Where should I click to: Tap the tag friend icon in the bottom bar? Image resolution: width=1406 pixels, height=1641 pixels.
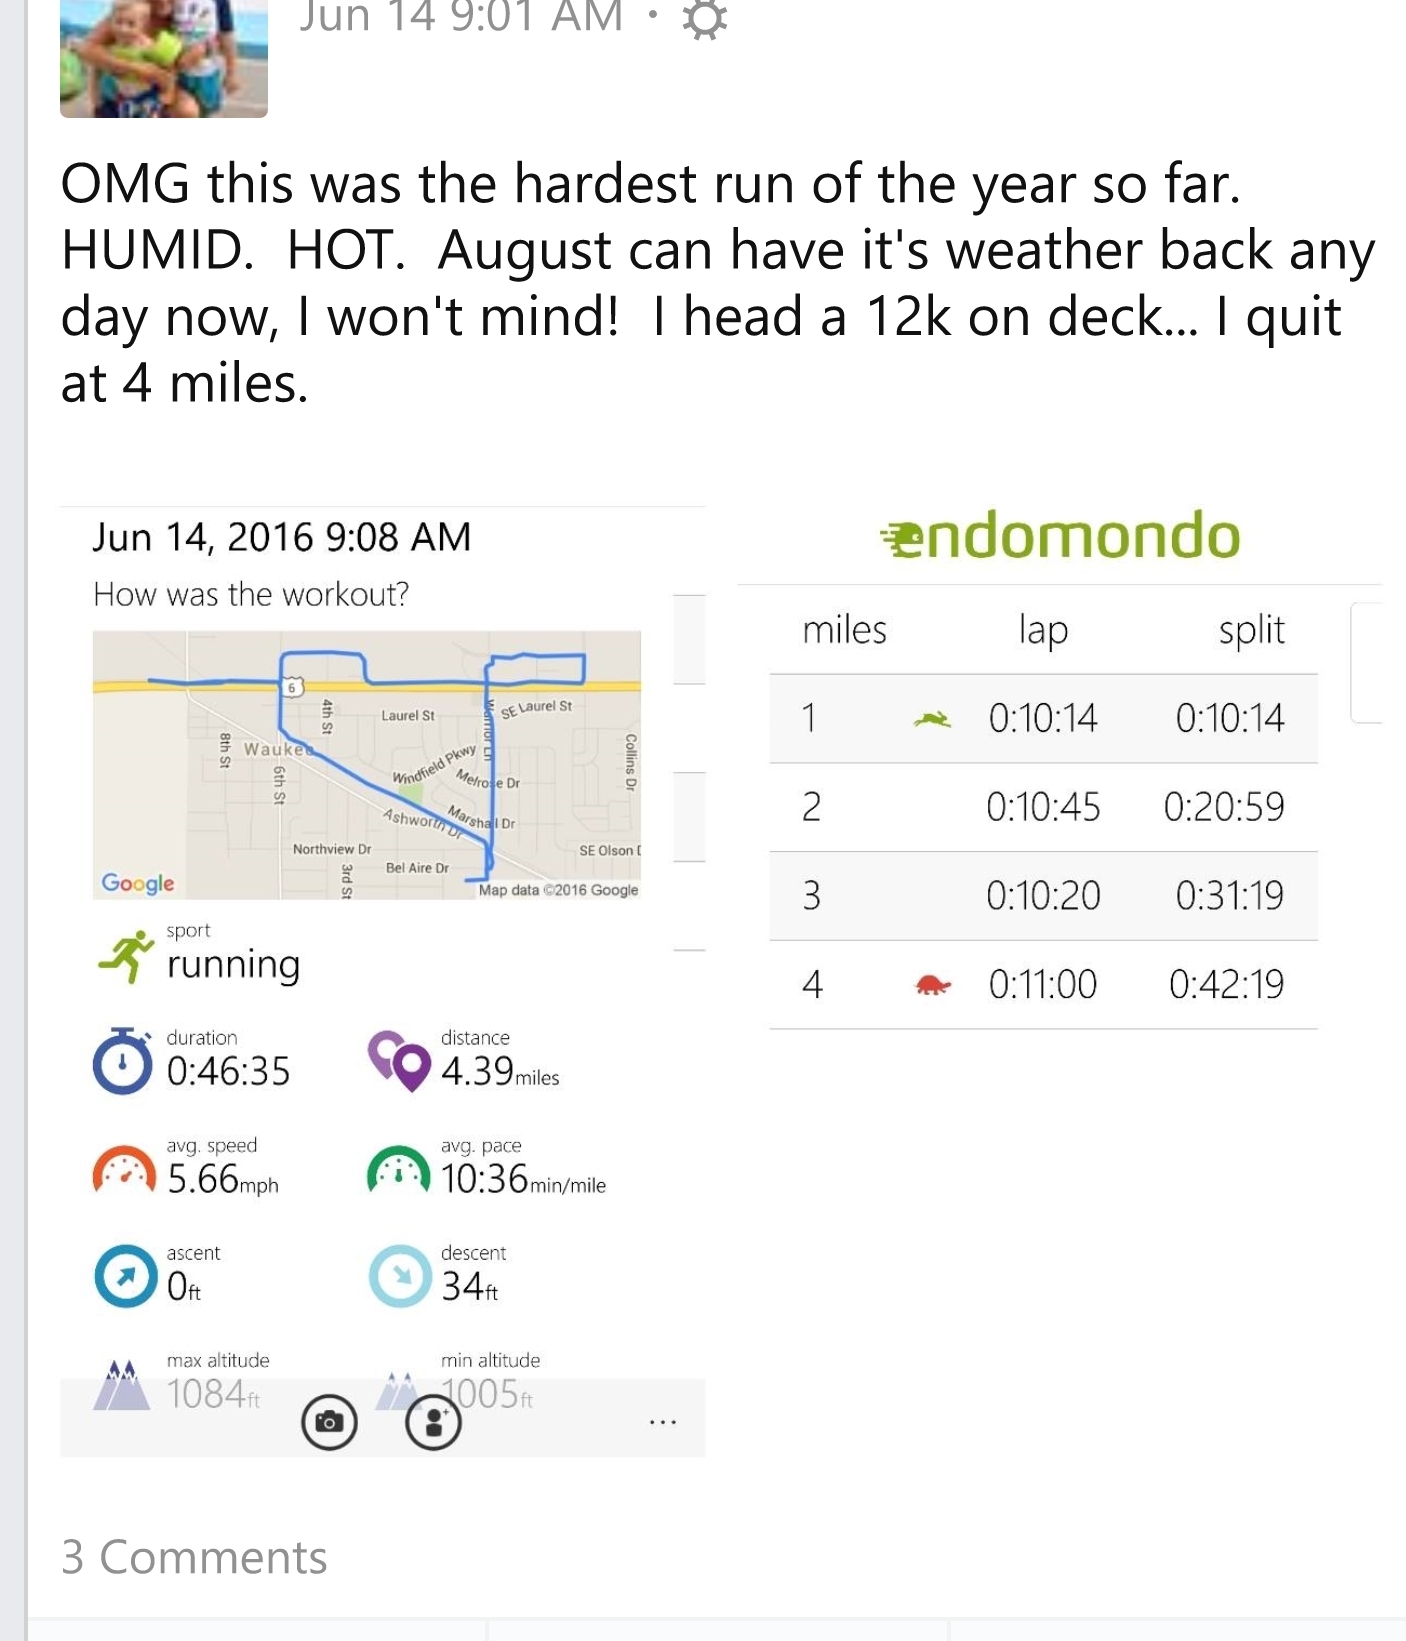(433, 1421)
